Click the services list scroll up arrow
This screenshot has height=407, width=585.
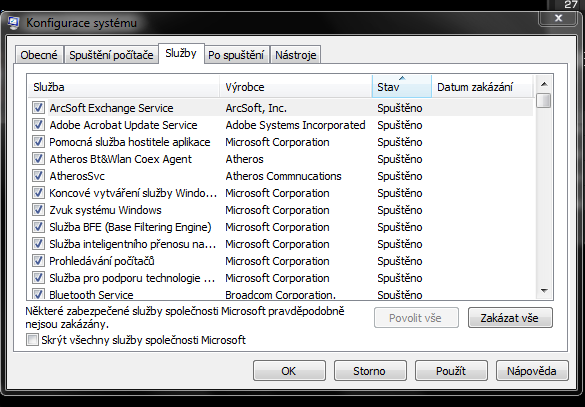(x=544, y=84)
